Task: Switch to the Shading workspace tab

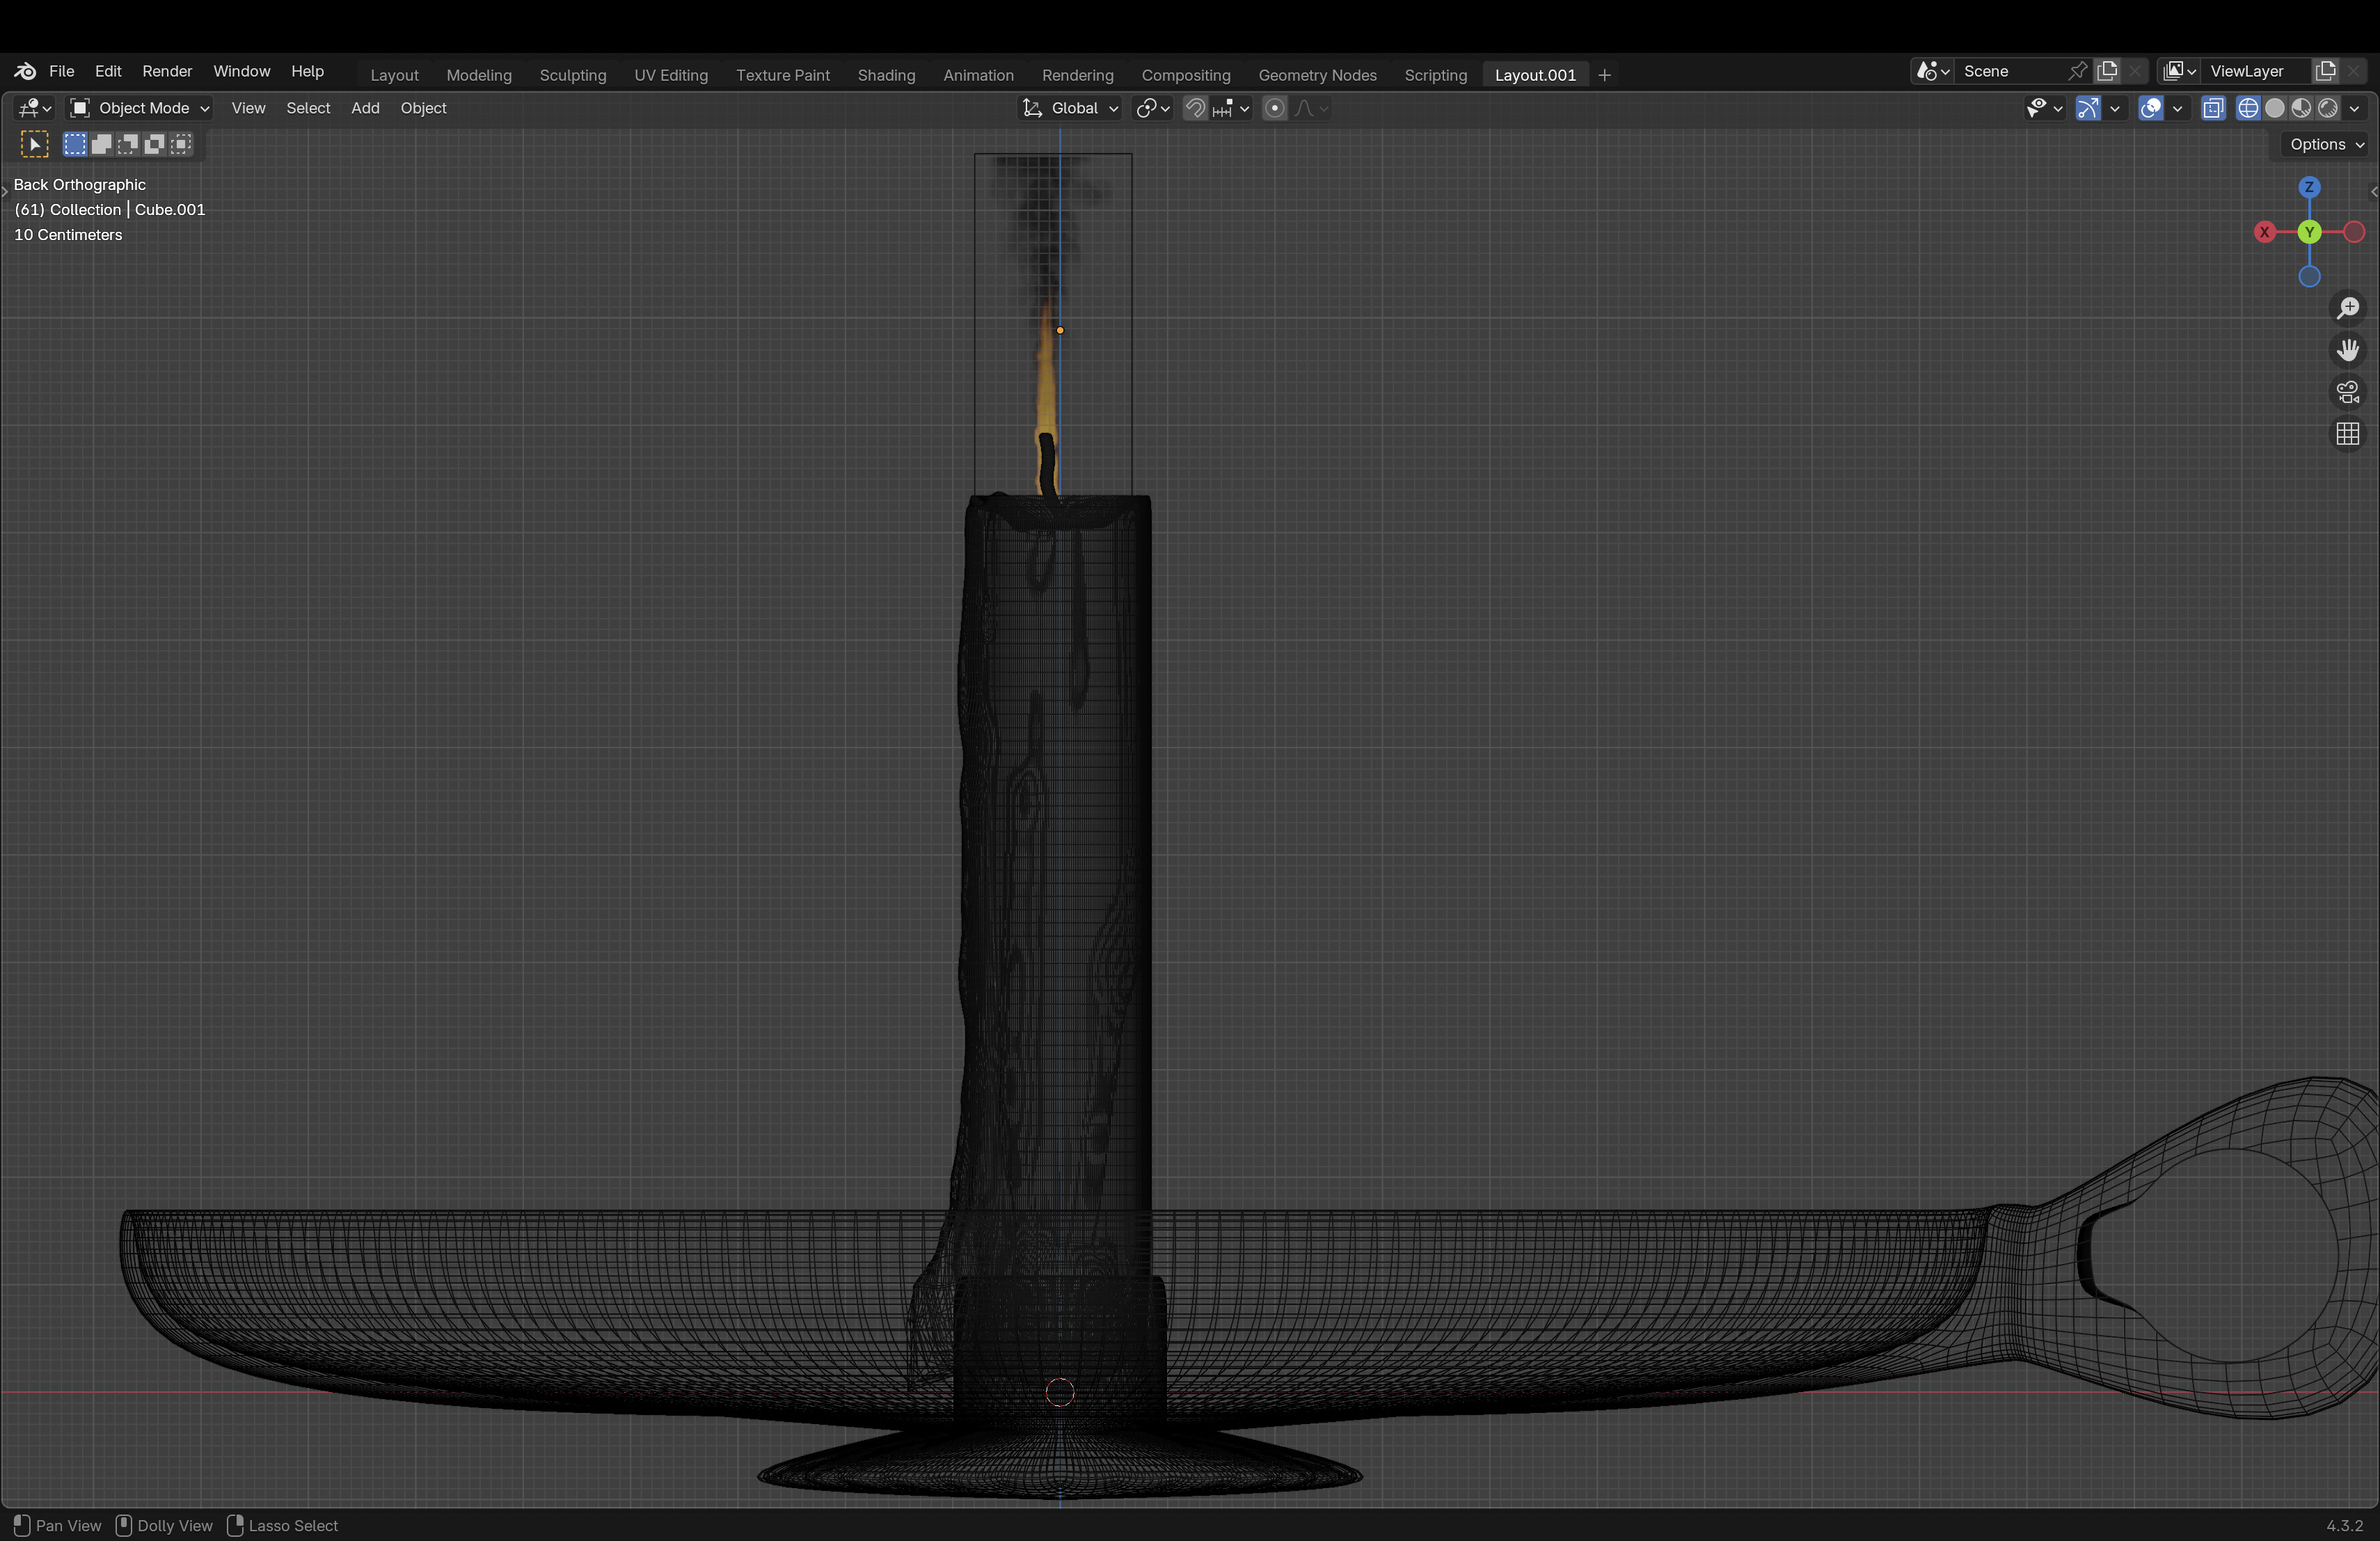Action: (x=886, y=75)
